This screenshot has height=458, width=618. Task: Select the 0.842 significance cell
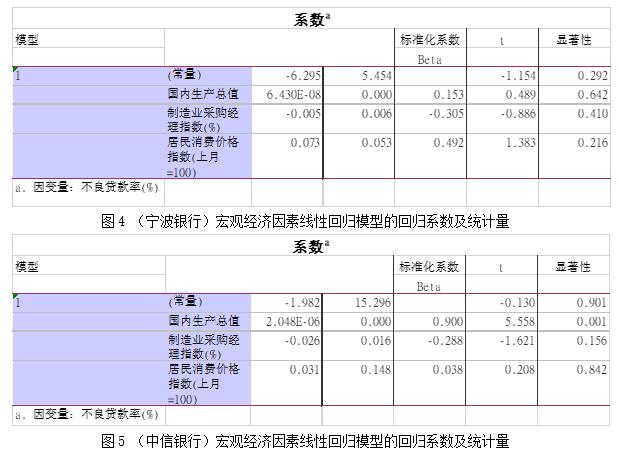[573, 383]
